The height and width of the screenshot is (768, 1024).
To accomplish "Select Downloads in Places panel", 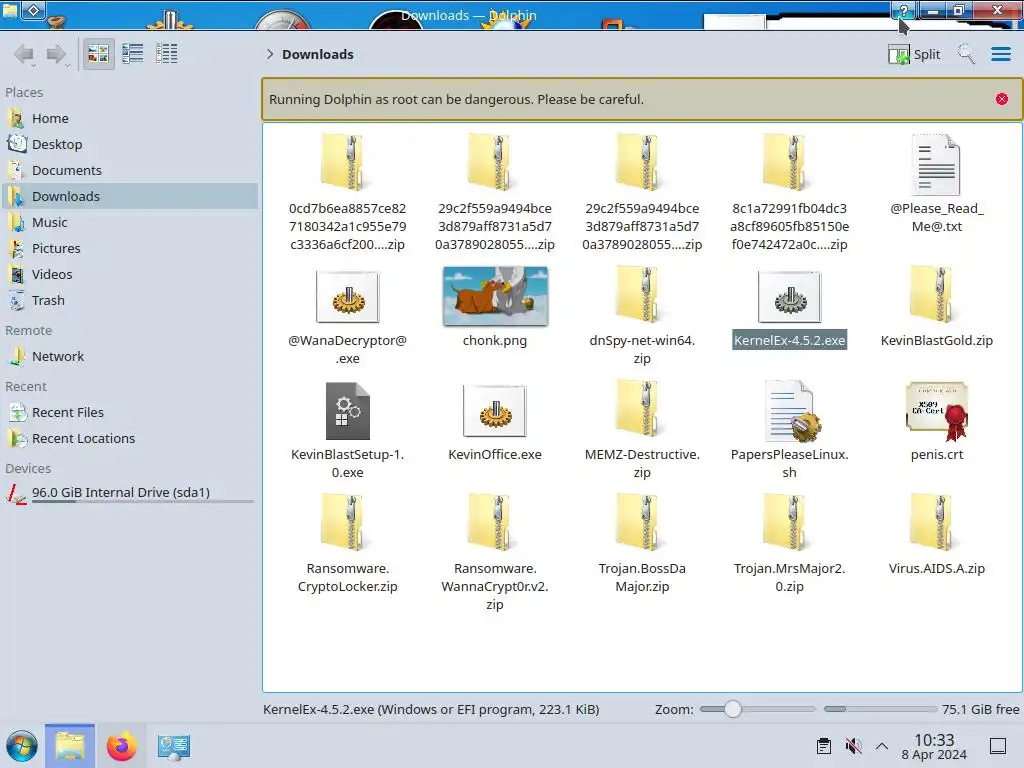I will point(130,197).
